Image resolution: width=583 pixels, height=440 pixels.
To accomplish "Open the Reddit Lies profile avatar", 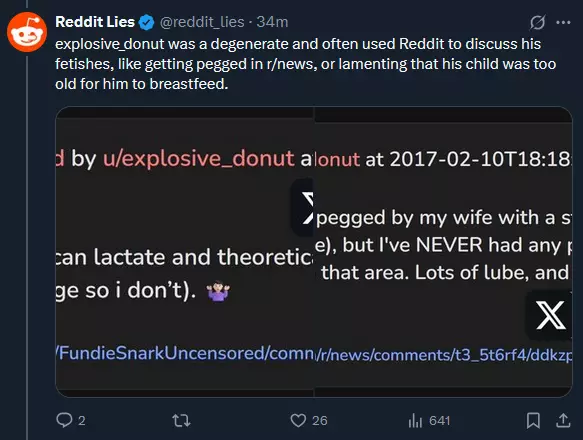I will pos(27,32).
